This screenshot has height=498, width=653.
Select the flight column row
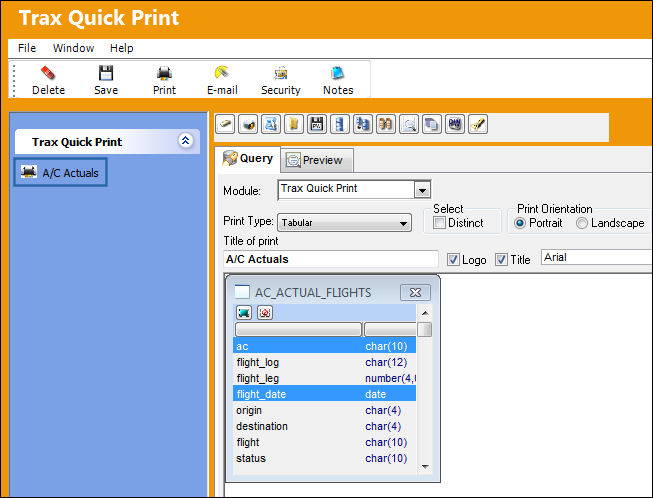tap(324, 442)
